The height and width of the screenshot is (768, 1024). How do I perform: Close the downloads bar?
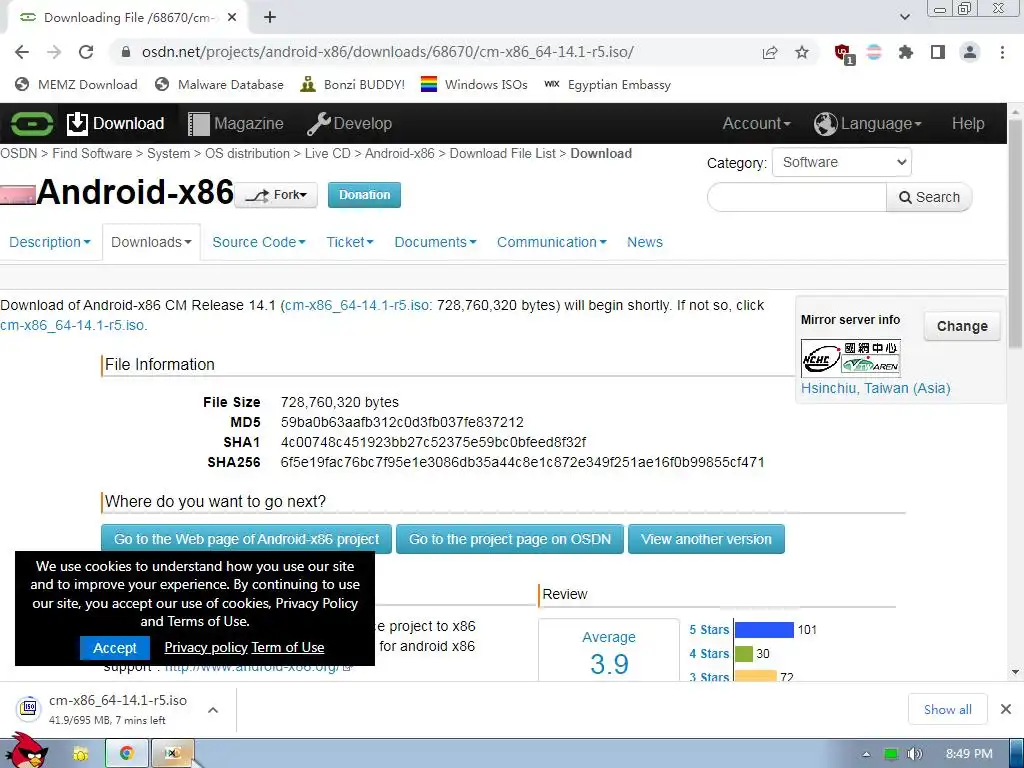[1006, 709]
